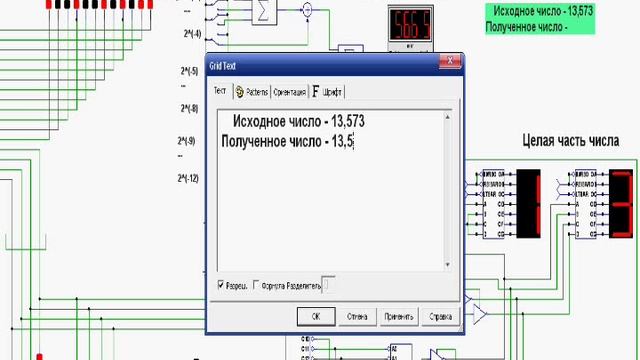Select the green 'Исходное число' text box on schematic
This screenshot has width=640, height=360.
tap(540, 19)
